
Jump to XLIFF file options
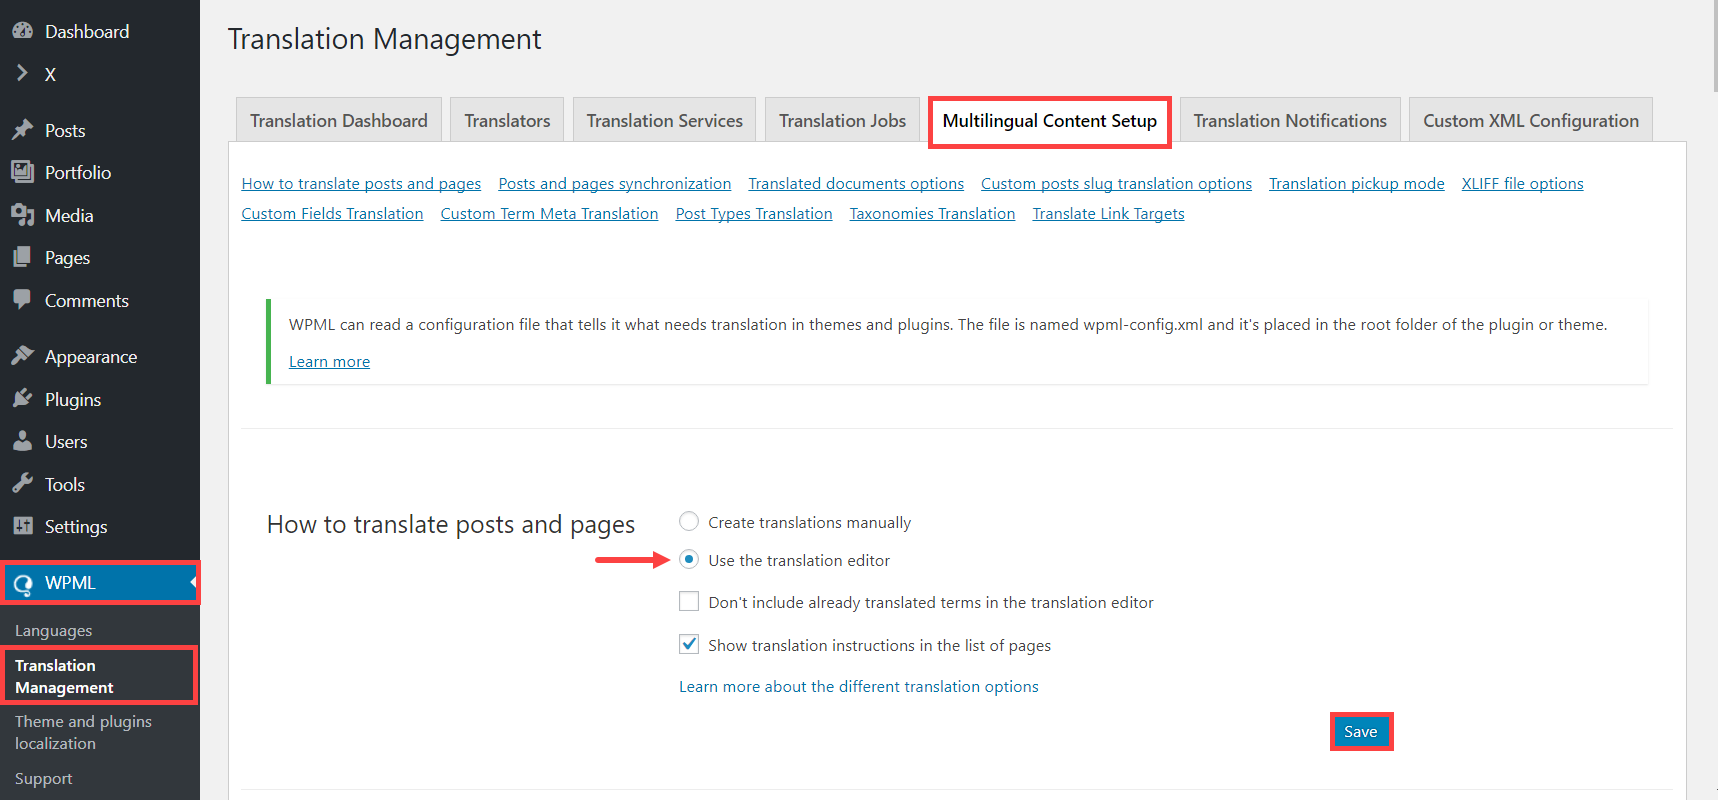(x=1522, y=184)
